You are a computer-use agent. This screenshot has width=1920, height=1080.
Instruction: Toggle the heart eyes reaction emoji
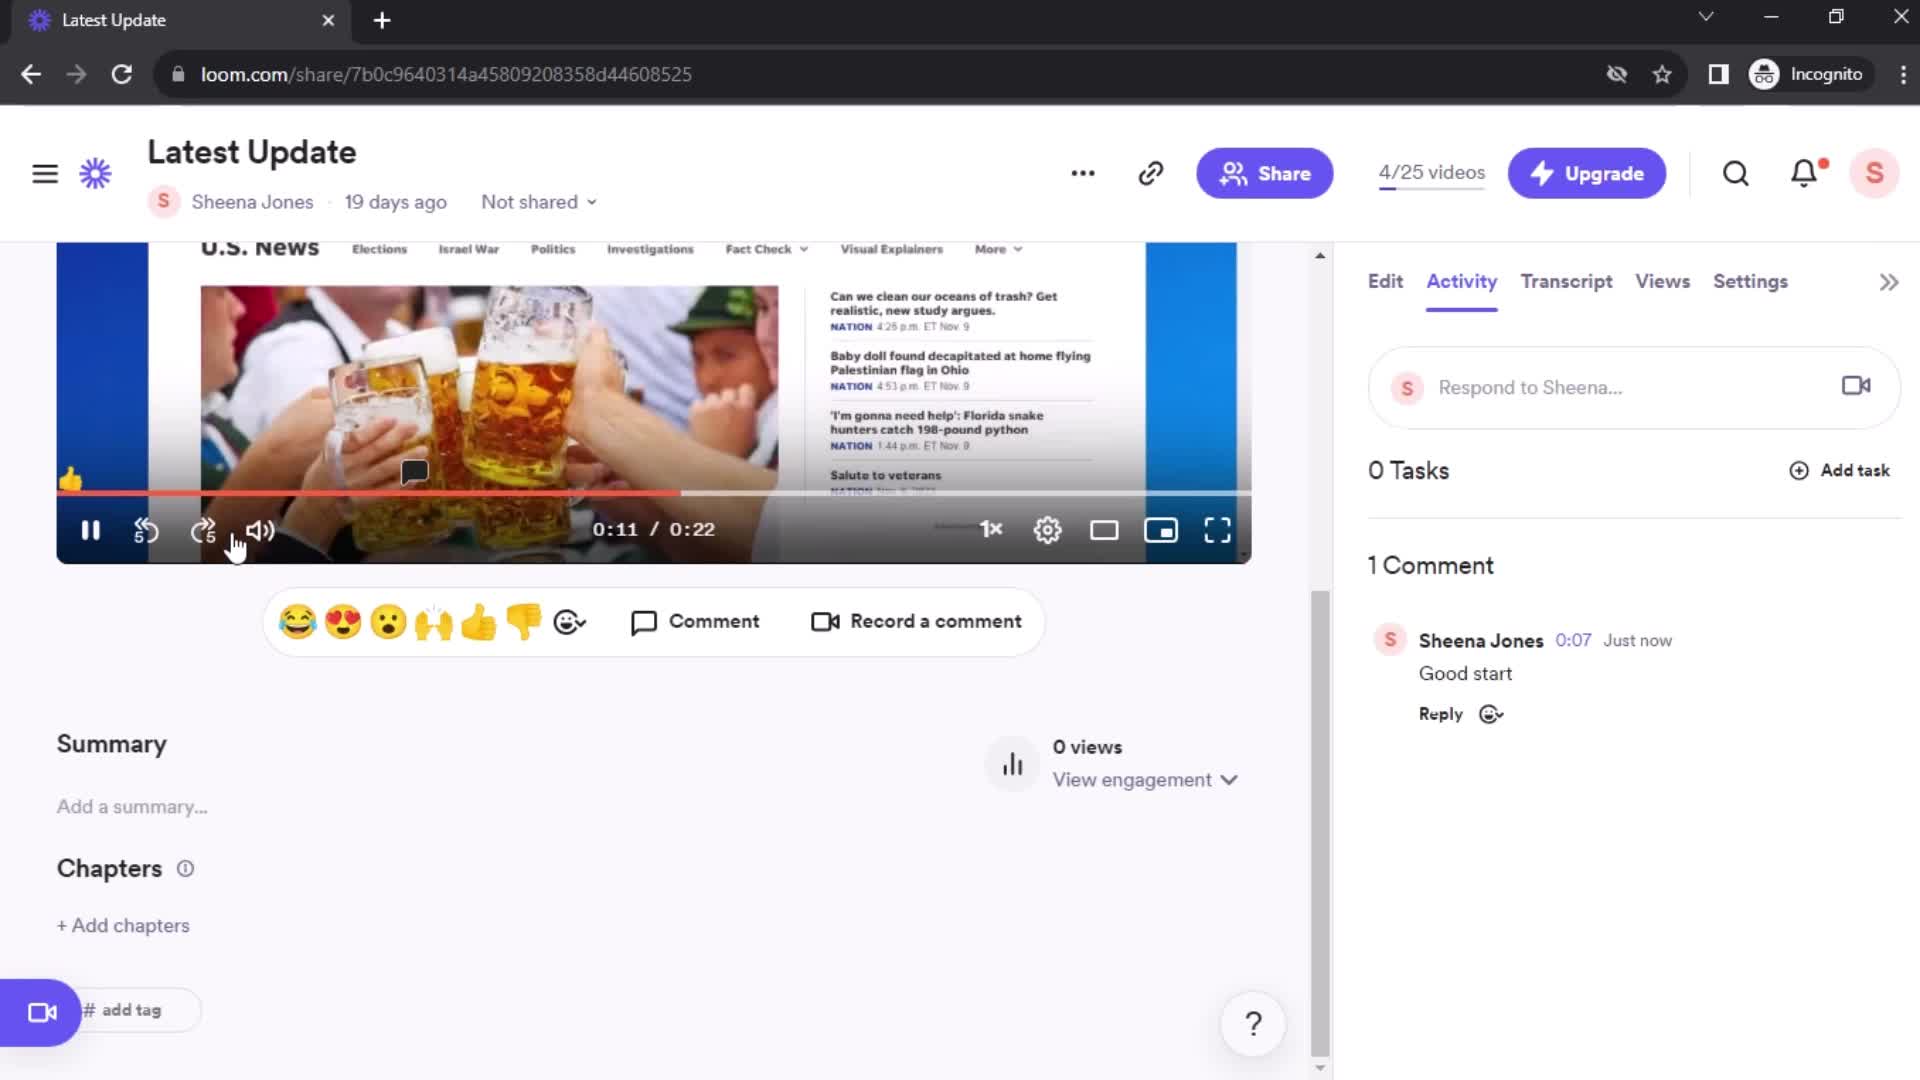[343, 621]
